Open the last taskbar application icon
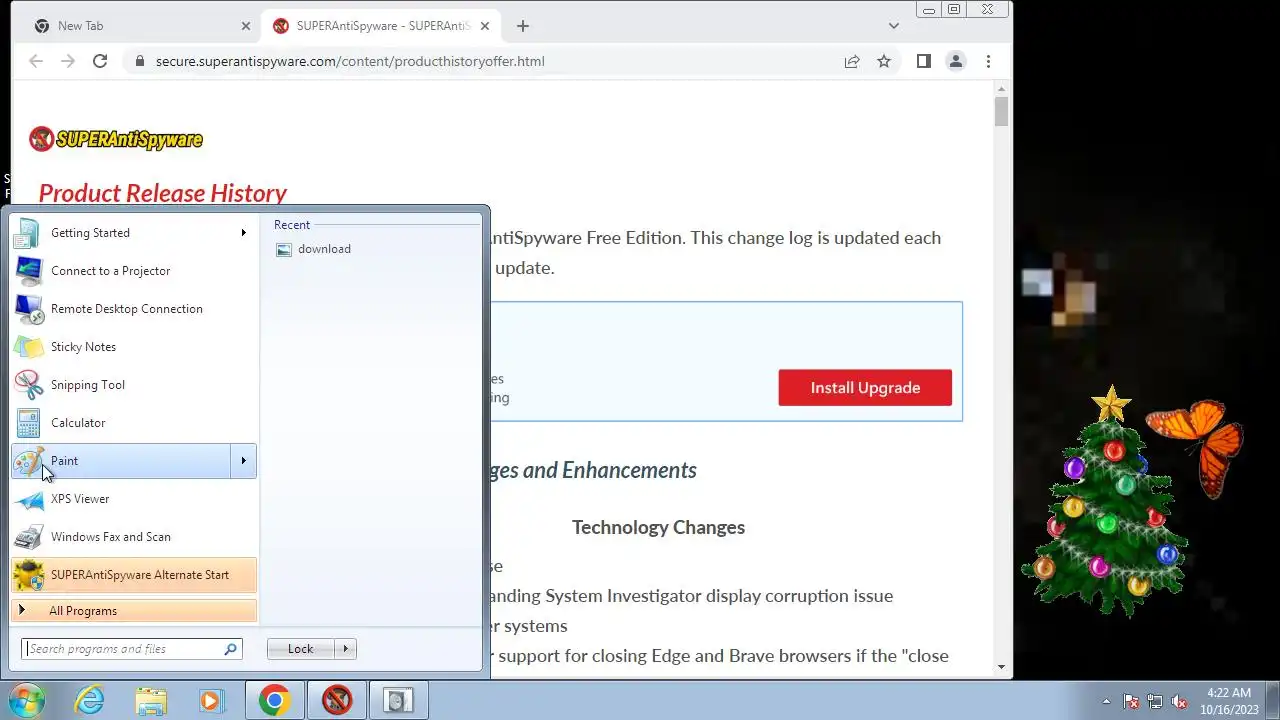Viewport: 1280px width, 720px height. coord(399,700)
